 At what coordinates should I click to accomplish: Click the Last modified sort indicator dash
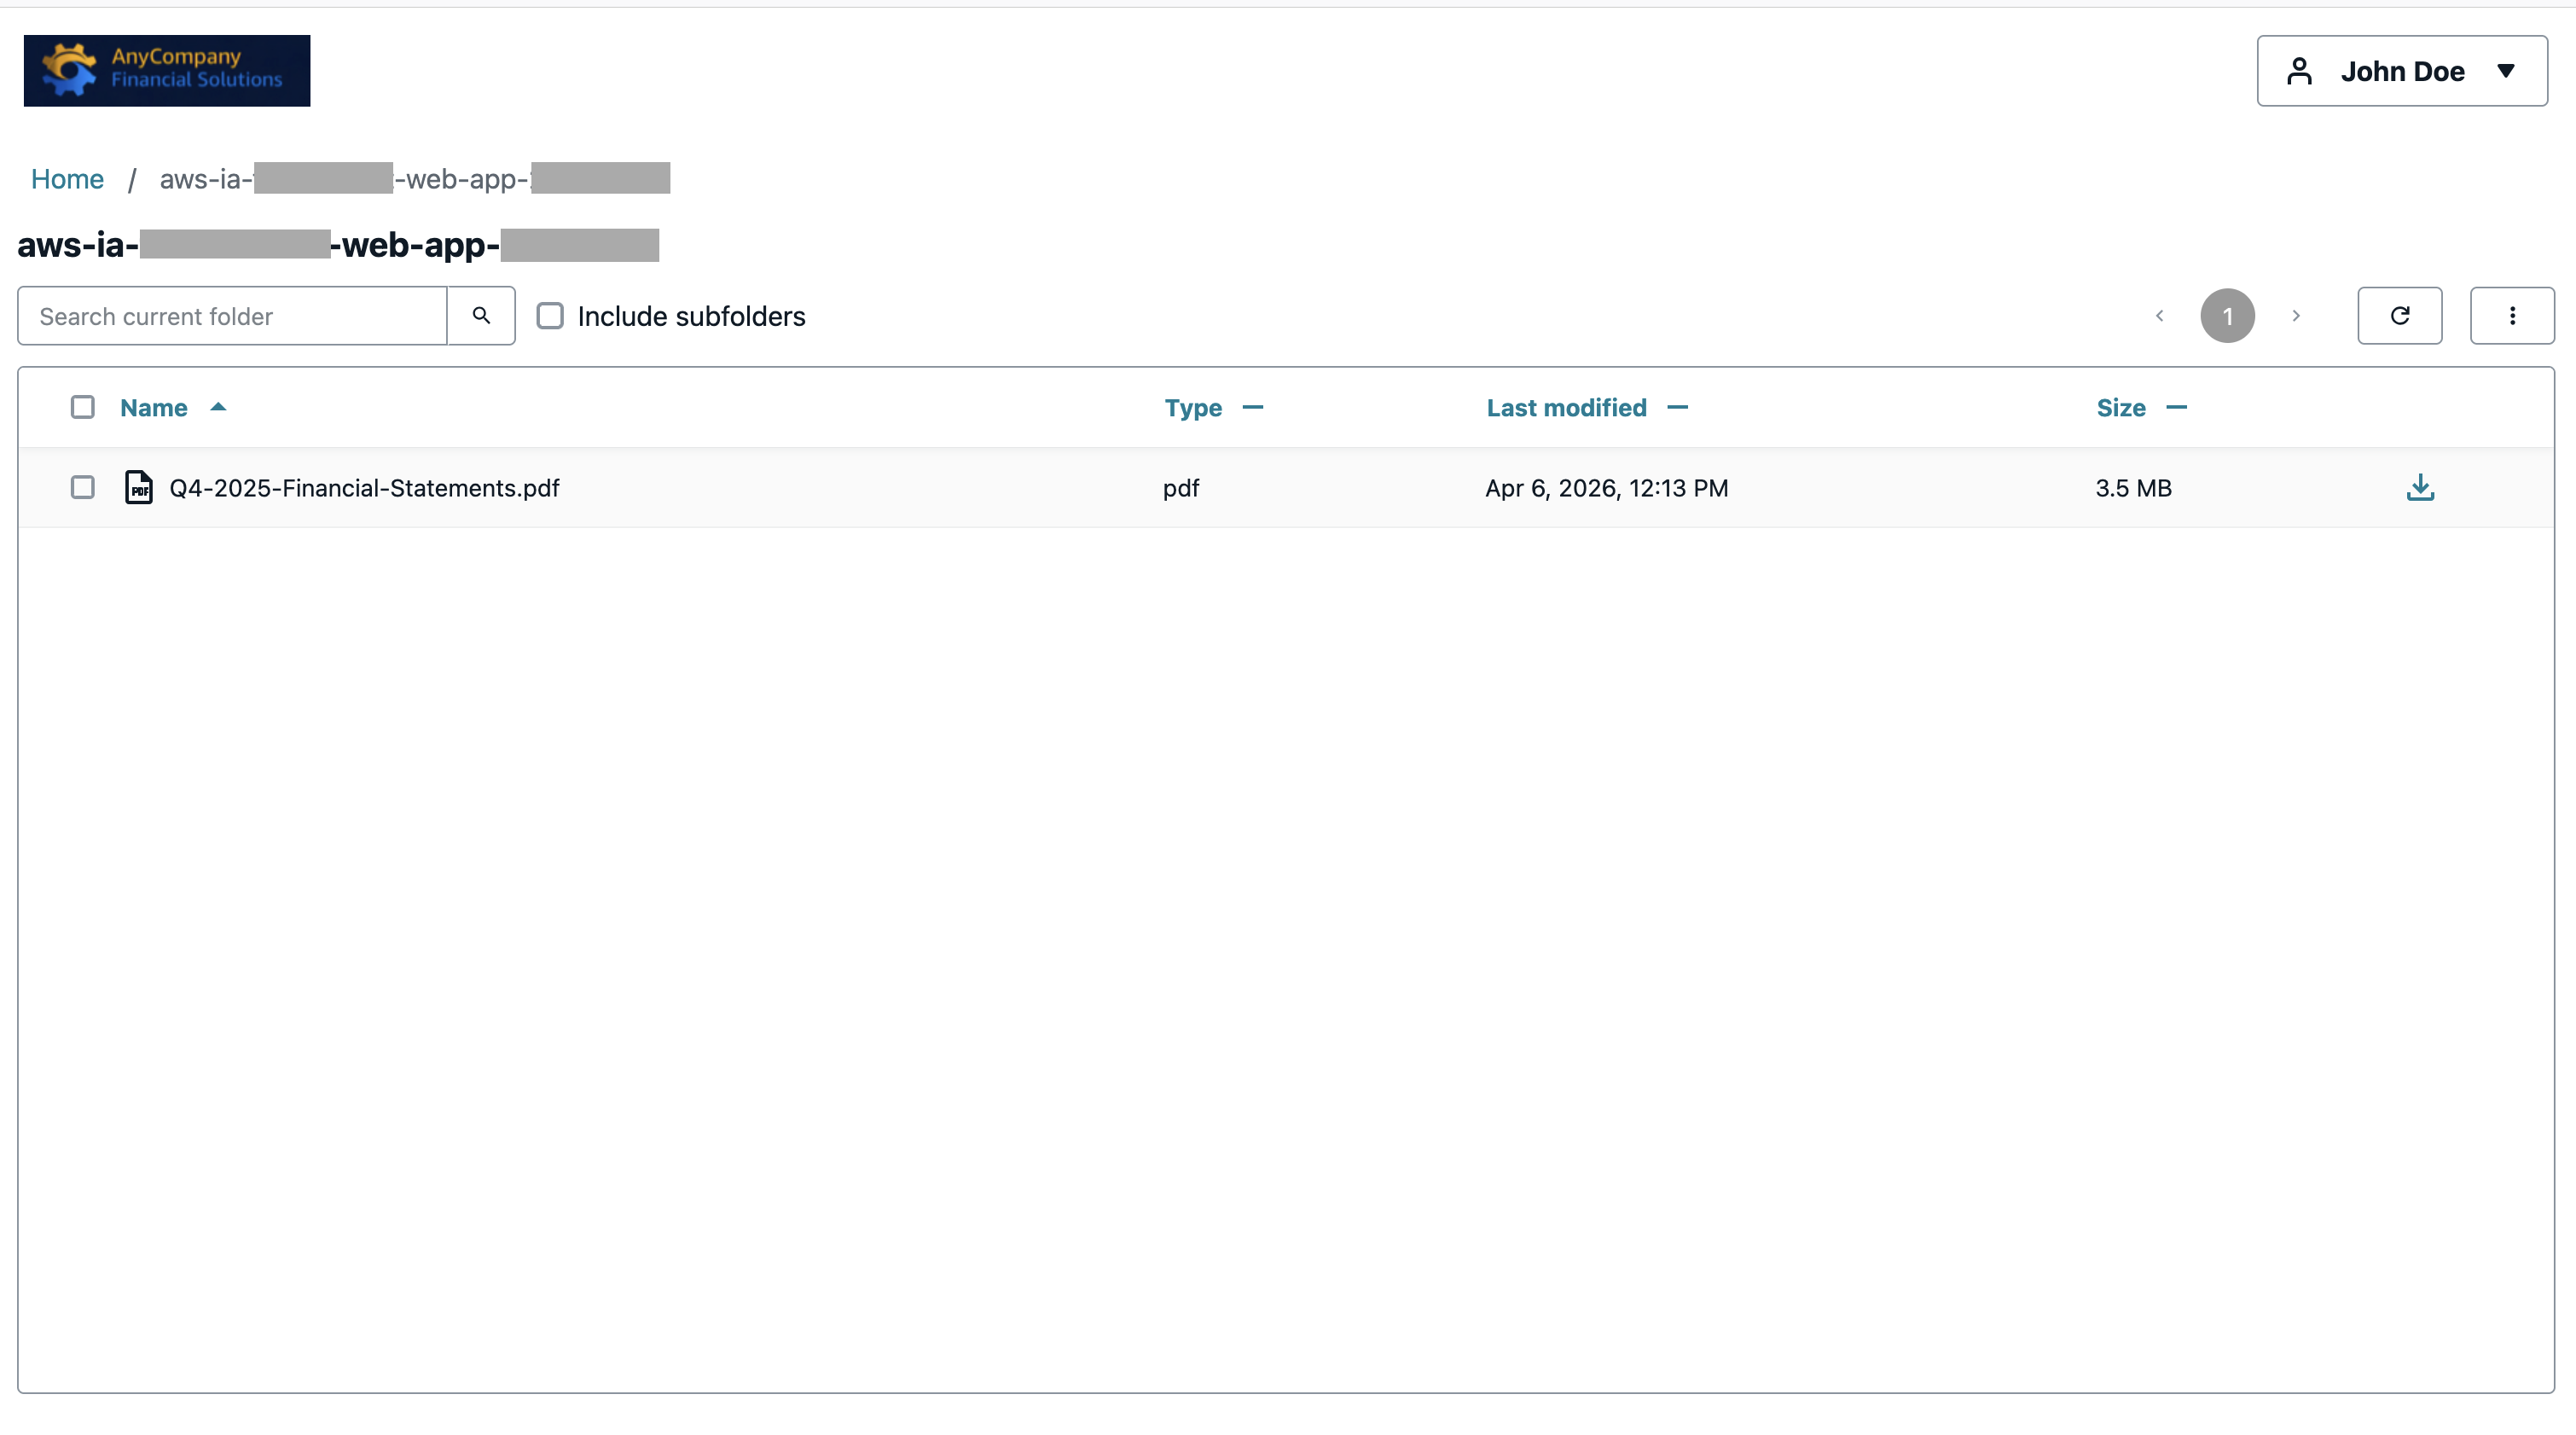tap(1678, 407)
